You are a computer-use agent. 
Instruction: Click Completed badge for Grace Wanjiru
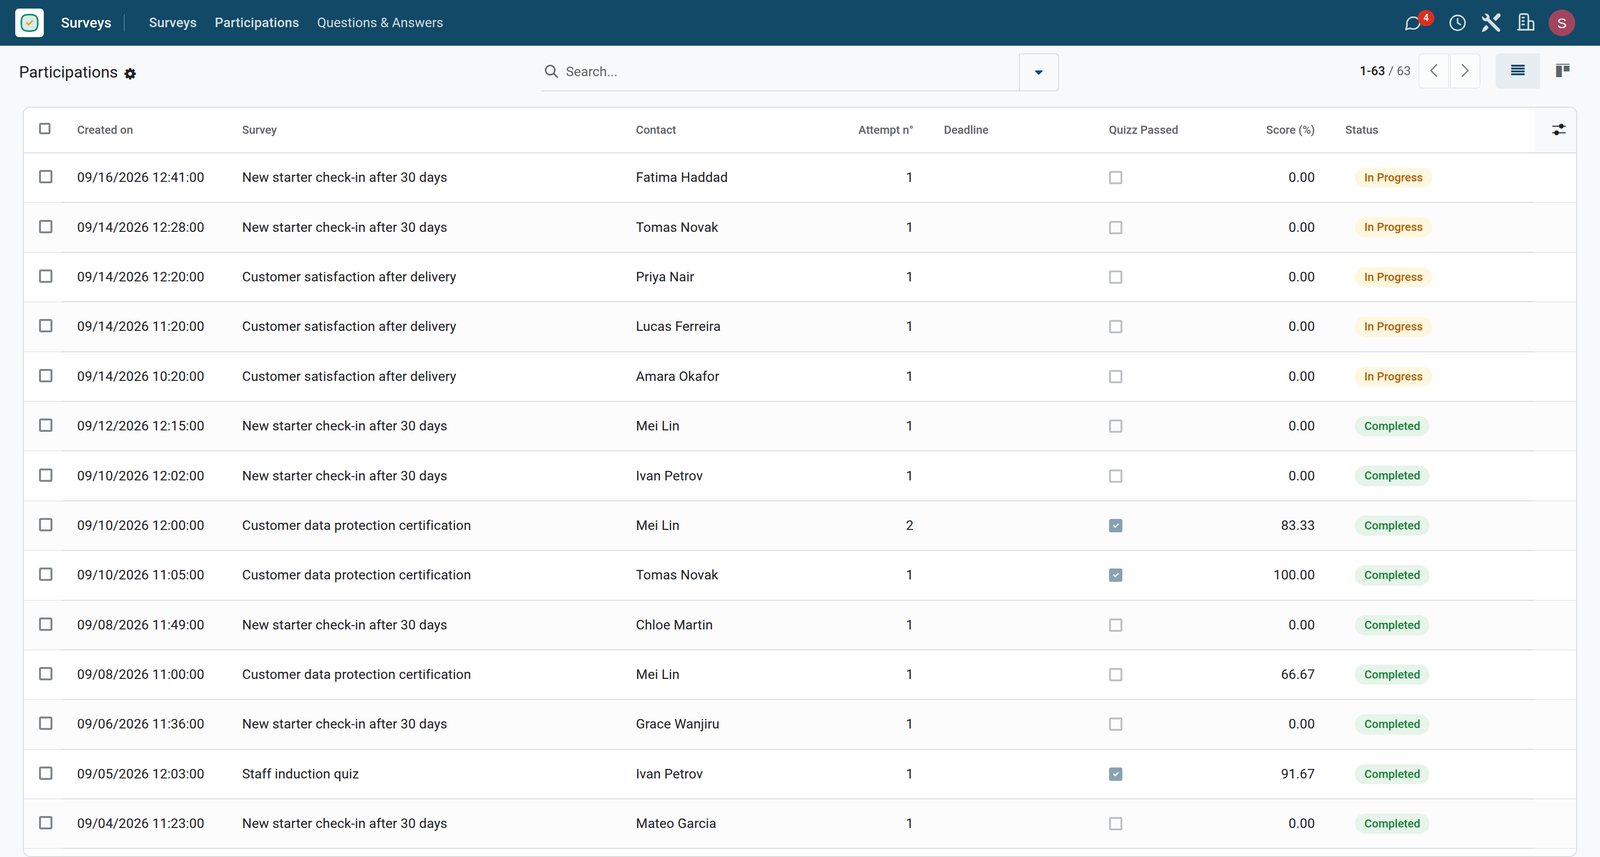tap(1392, 724)
